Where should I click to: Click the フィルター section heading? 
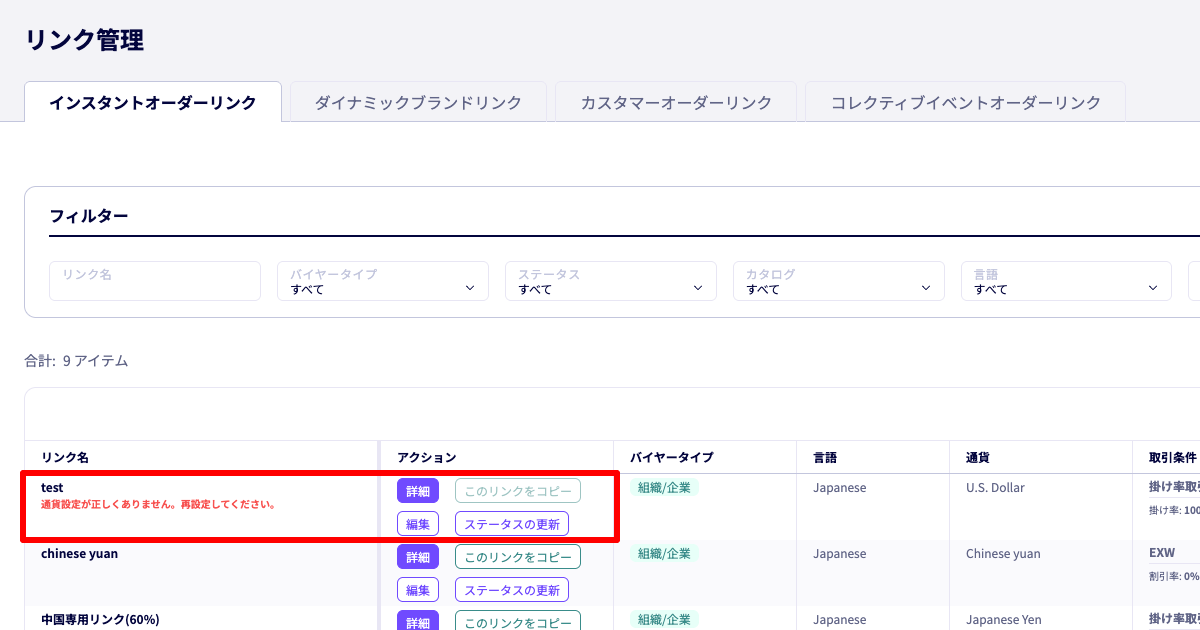[89, 216]
